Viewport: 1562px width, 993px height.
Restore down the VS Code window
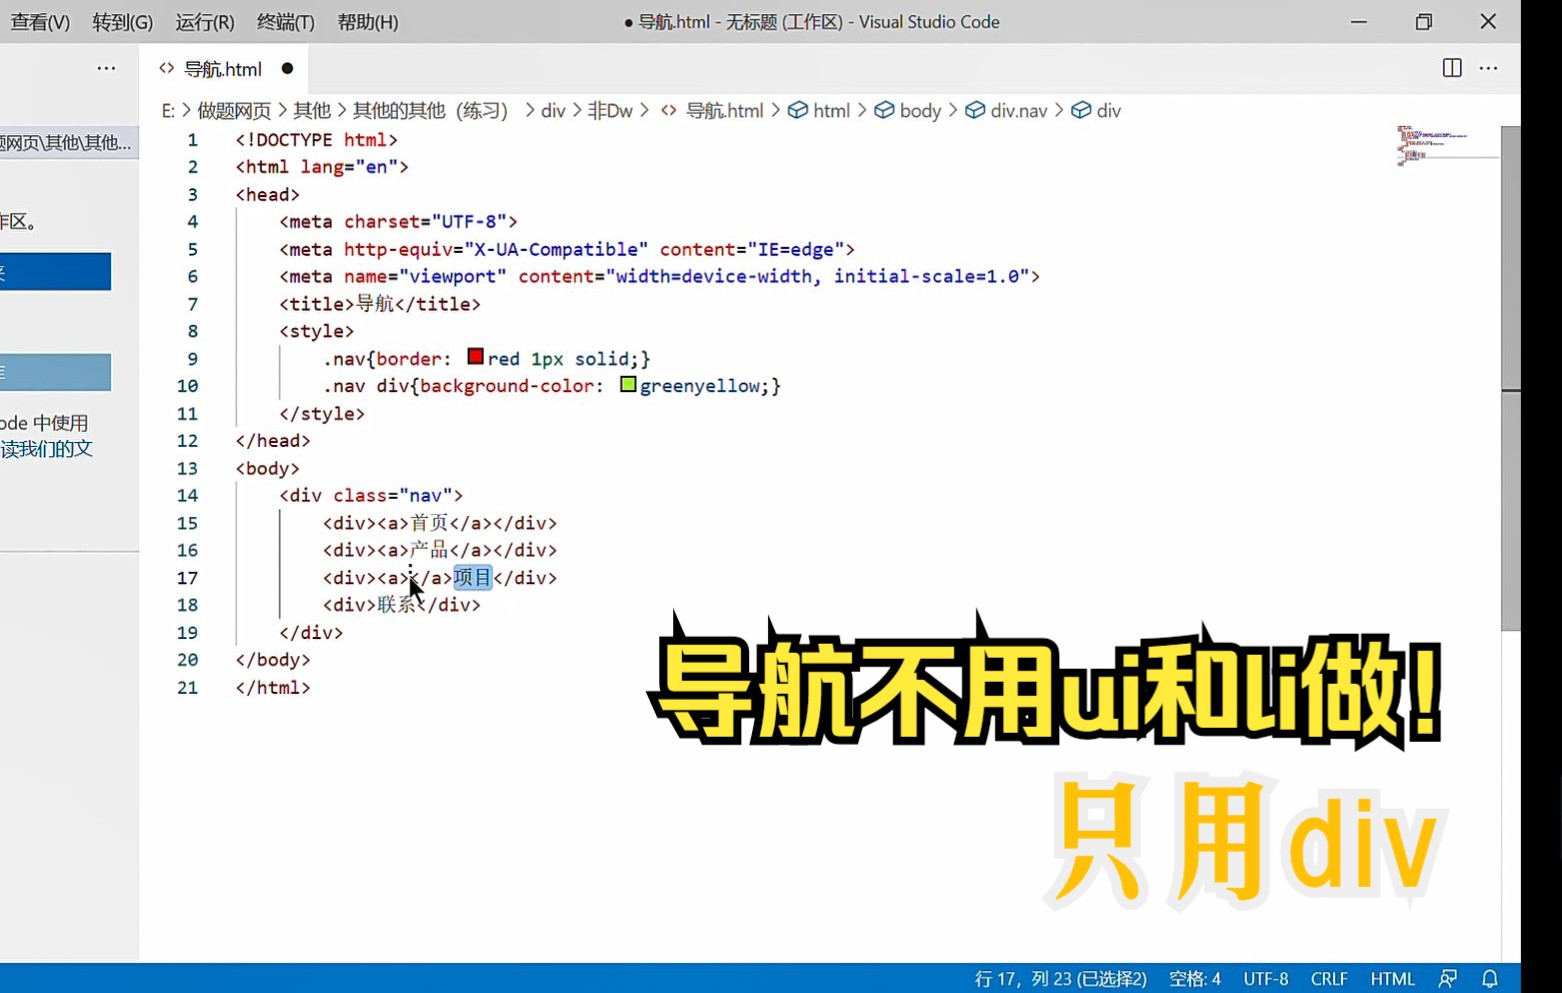[x=1424, y=22]
